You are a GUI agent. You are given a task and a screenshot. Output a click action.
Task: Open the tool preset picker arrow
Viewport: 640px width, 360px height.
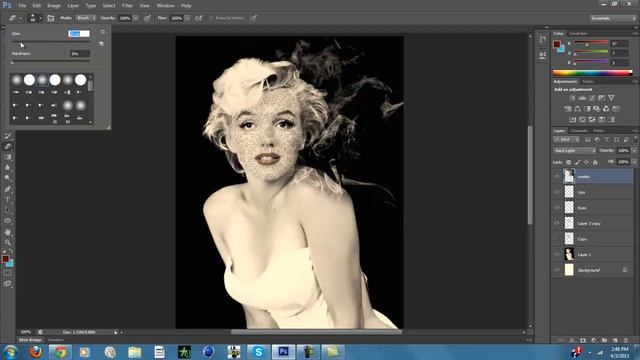[x=20, y=18]
